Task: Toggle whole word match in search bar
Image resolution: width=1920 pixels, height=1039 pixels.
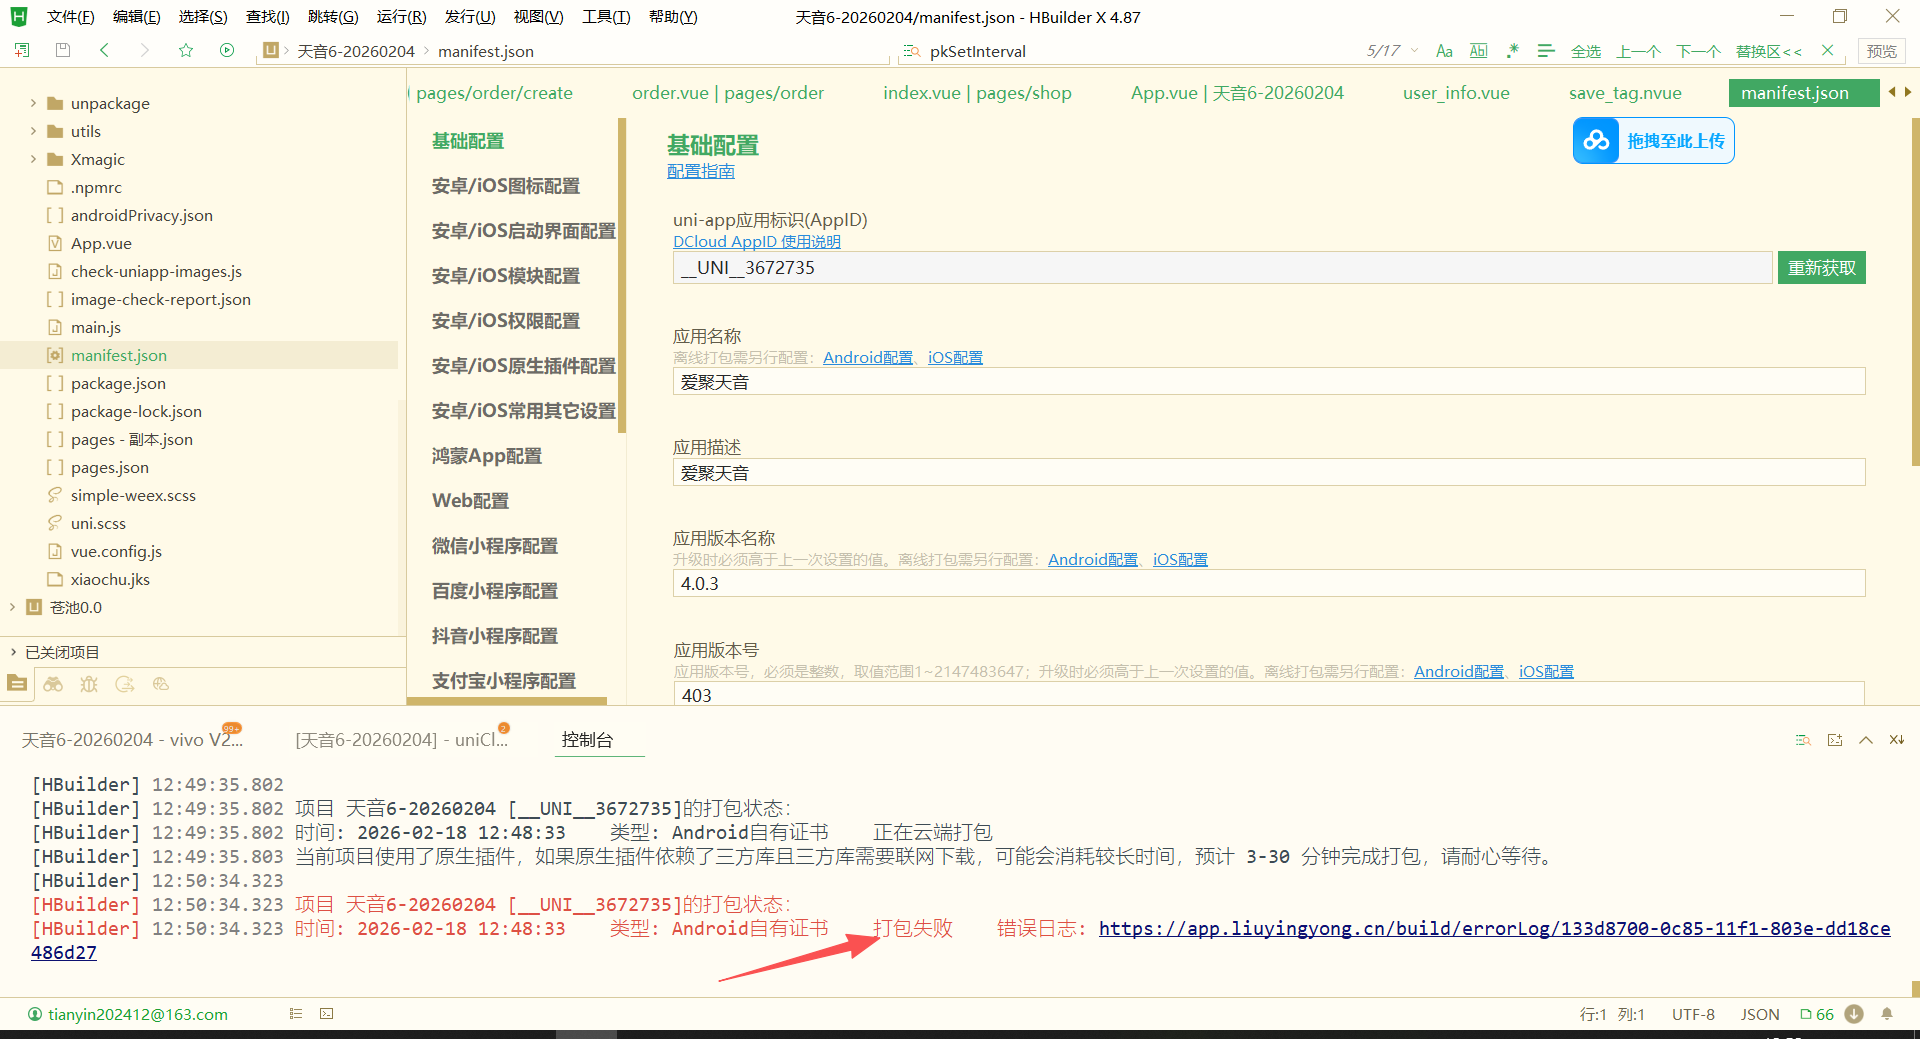Action: click(x=1478, y=51)
